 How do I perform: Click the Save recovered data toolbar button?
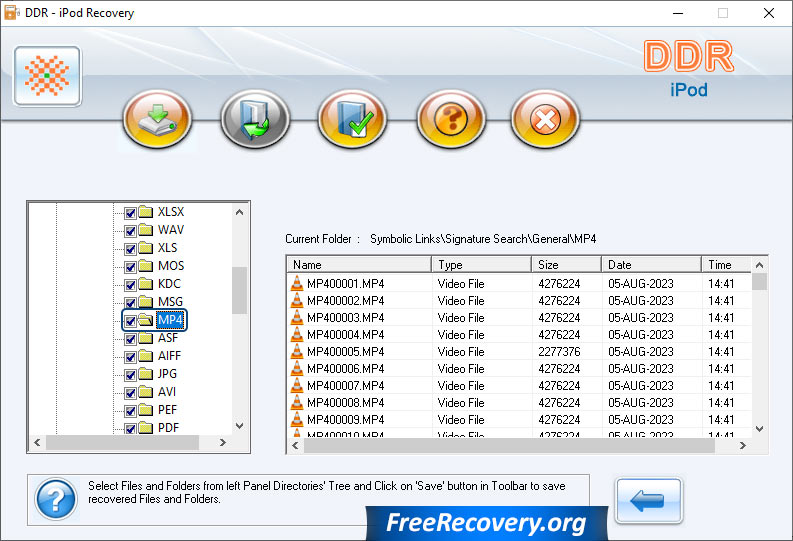click(157, 119)
